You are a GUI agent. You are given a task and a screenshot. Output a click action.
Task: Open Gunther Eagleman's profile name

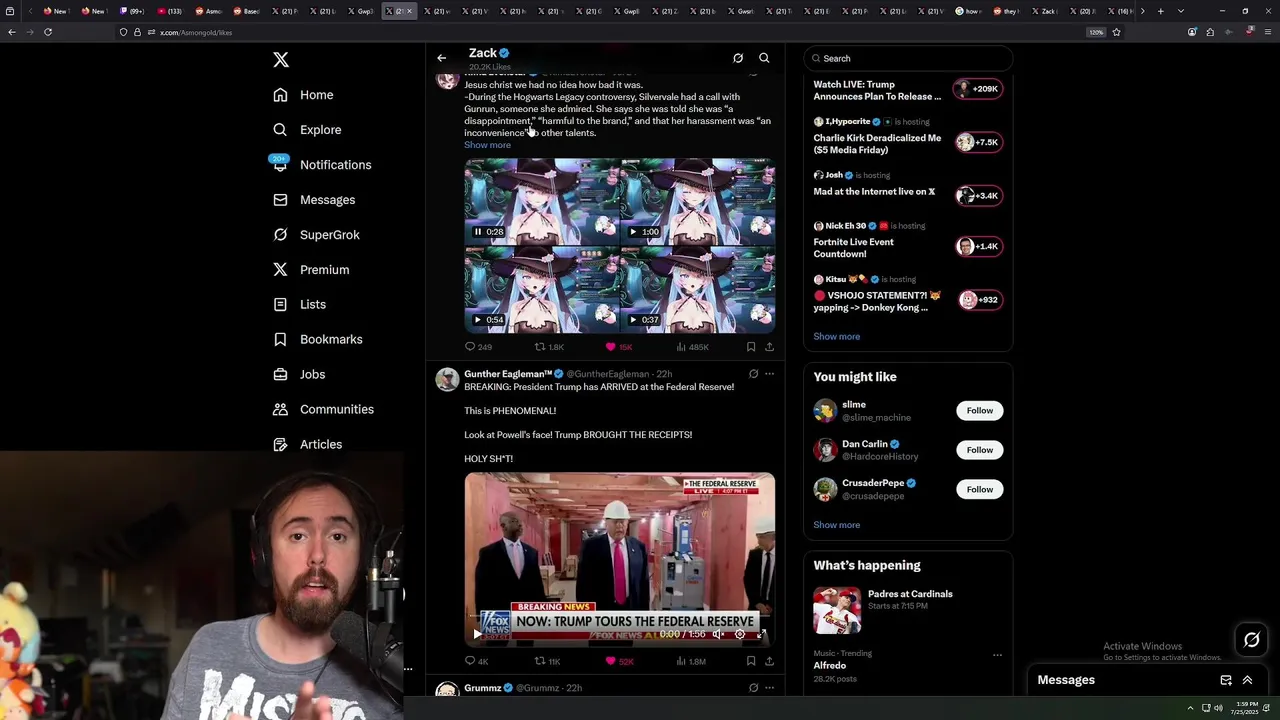[x=508, y=374]
